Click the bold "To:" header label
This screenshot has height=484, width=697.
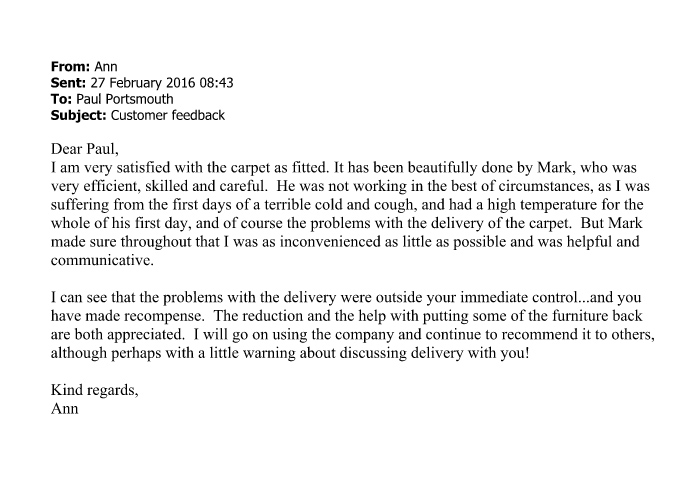[63, 99]
